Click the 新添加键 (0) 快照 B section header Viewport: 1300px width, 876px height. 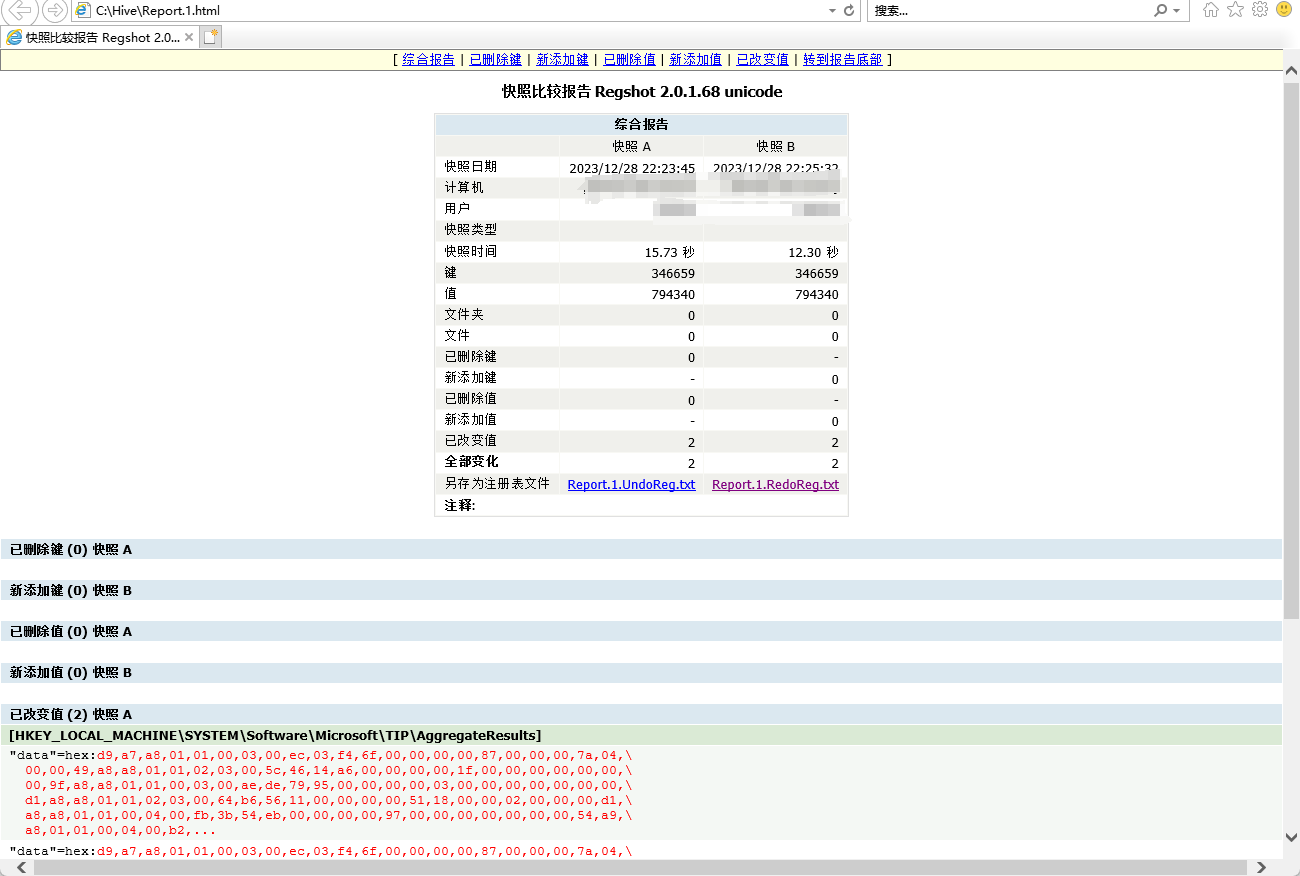[x=641, y=591]
